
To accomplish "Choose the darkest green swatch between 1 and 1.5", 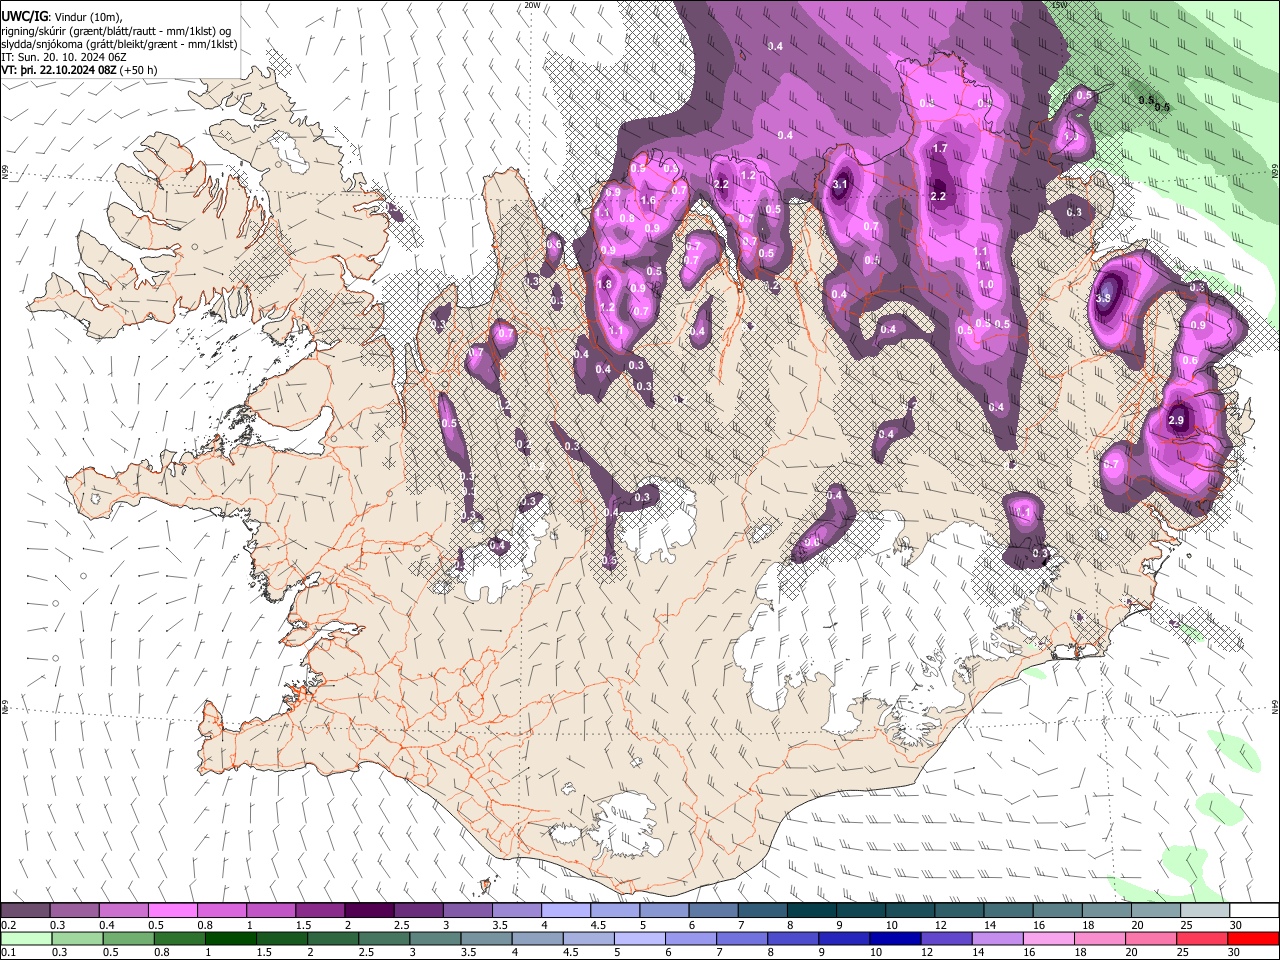I will (231, 939).
